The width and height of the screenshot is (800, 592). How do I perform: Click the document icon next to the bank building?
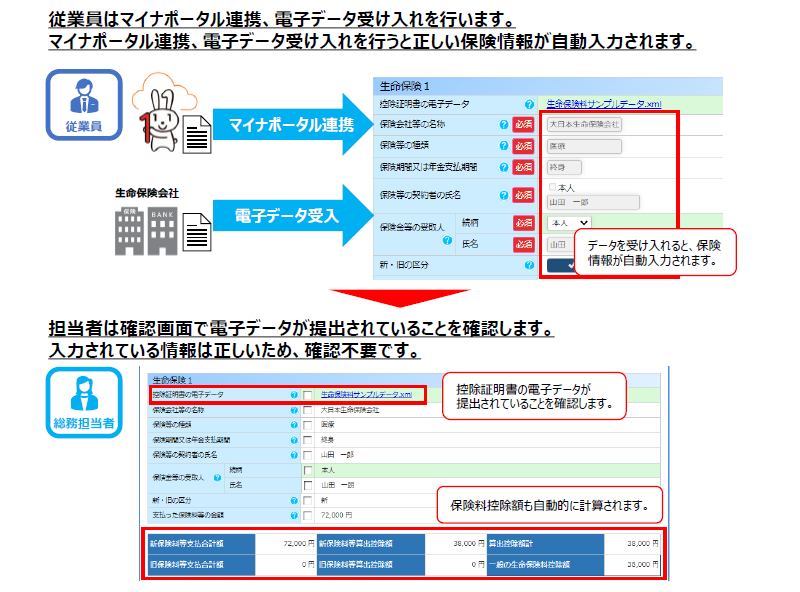click(x=197, y=232)
